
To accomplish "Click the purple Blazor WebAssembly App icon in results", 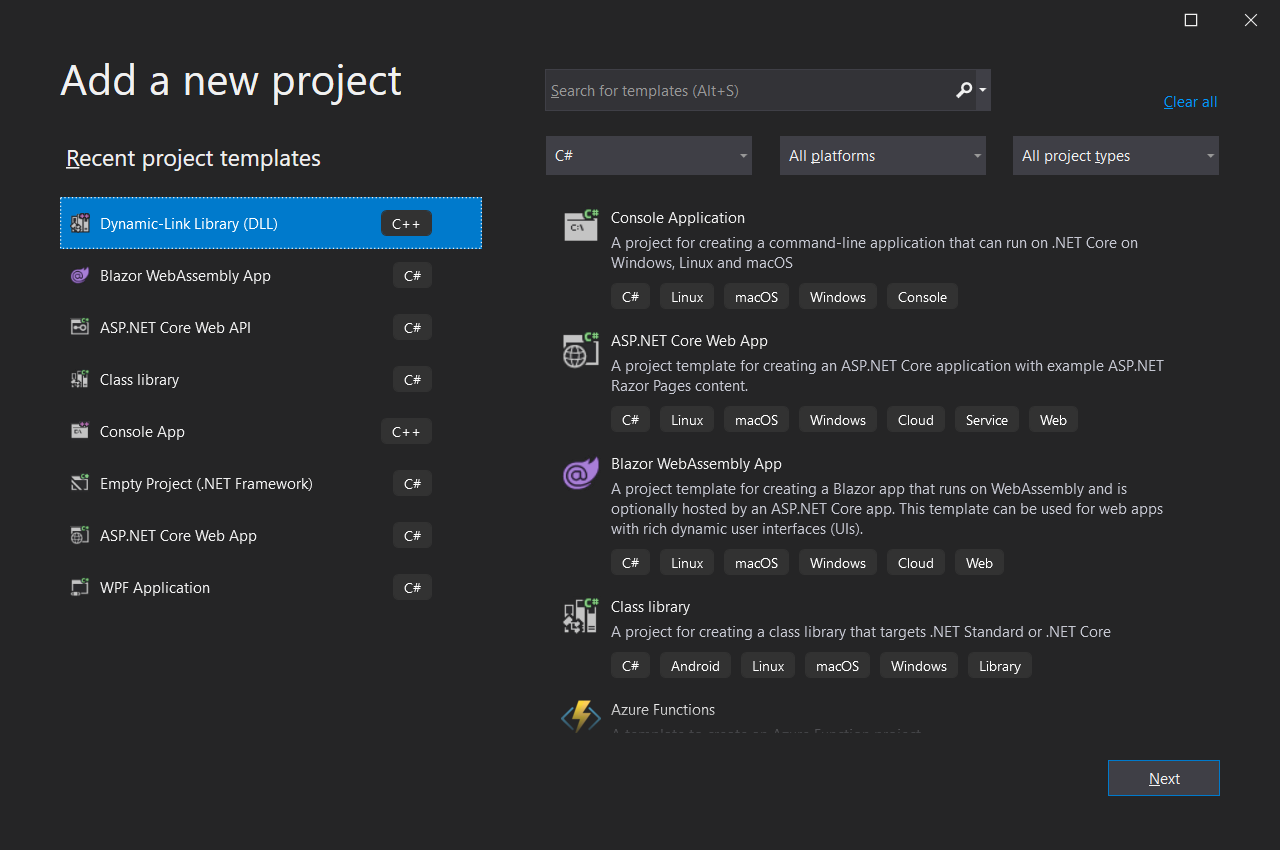I will click(581, 472).
